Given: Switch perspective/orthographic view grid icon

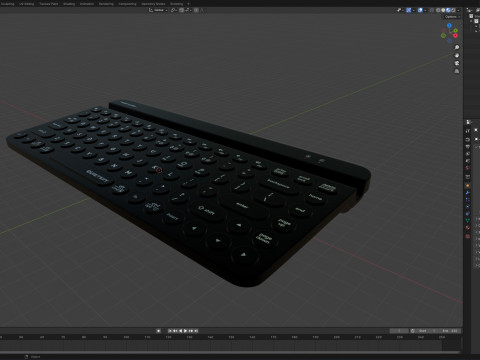Looking at the screenshot, I should pyautogui.click(x=457, y=71).
